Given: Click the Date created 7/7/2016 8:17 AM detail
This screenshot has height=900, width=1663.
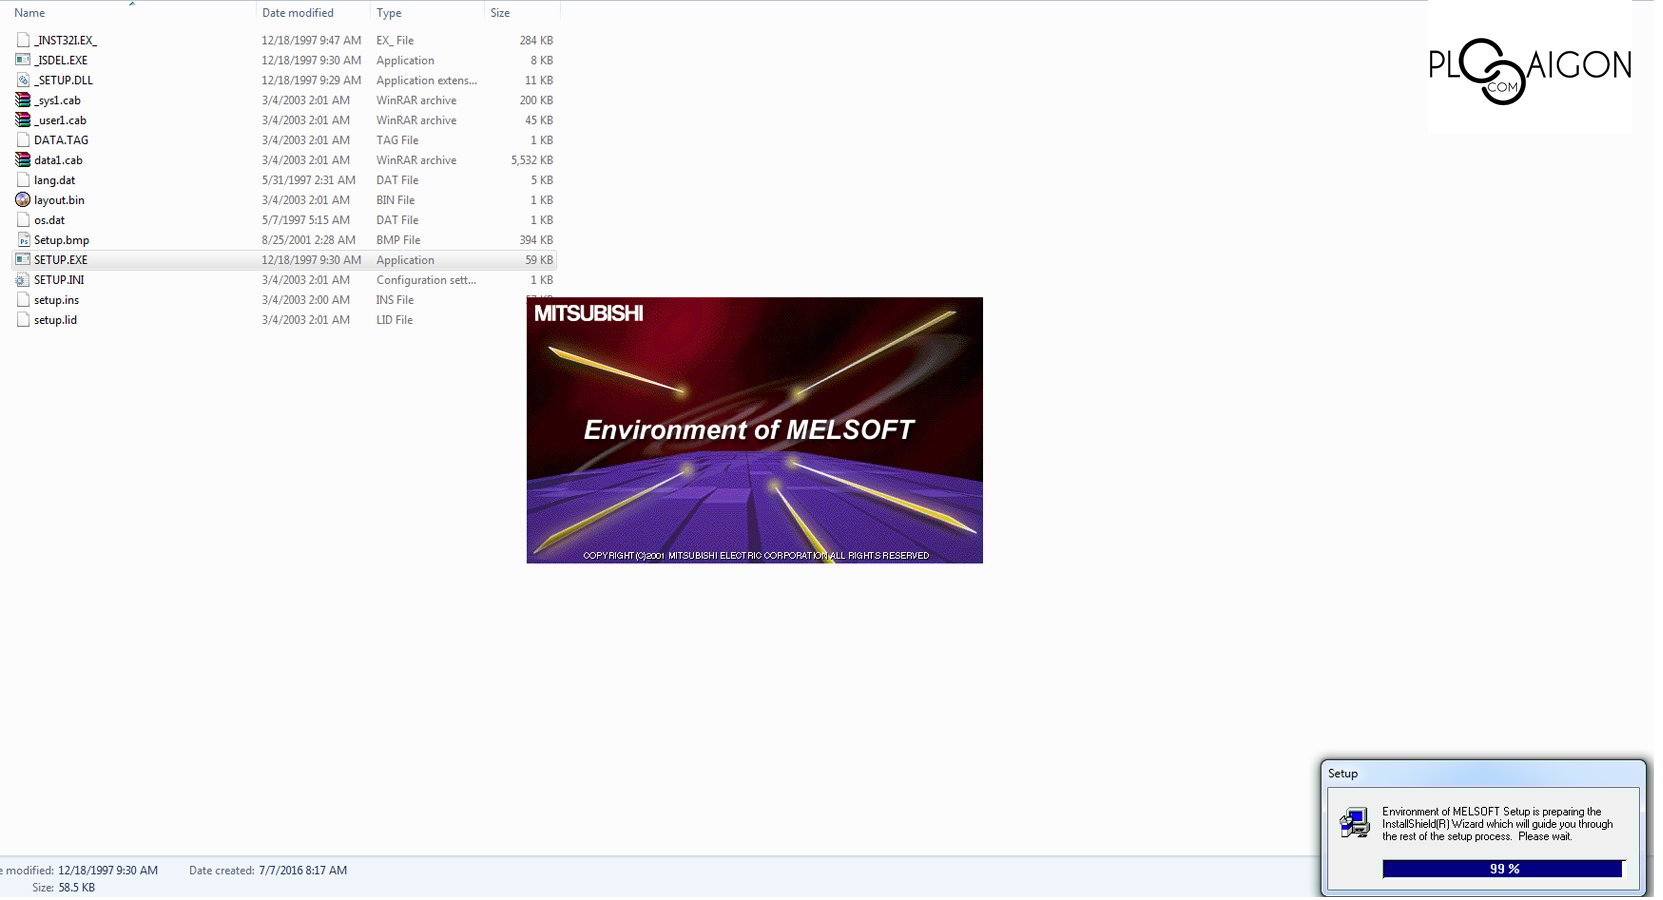Looking at the screenshot, I should 268,870.
